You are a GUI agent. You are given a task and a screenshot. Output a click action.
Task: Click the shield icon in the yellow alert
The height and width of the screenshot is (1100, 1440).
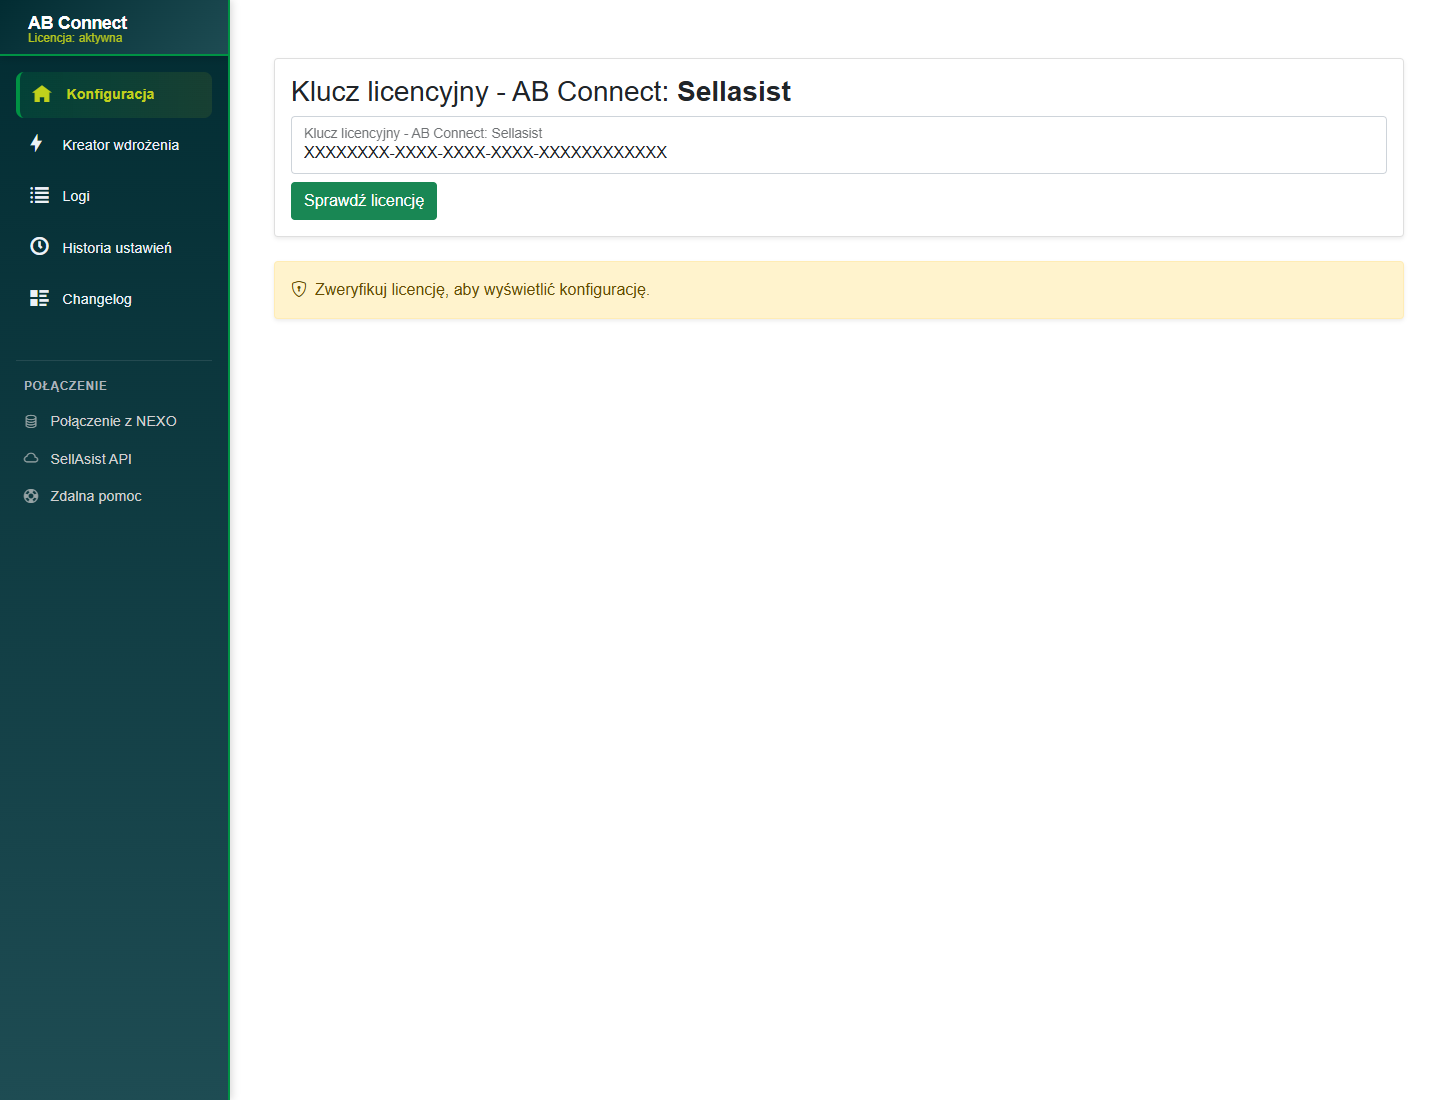[299, 289]
